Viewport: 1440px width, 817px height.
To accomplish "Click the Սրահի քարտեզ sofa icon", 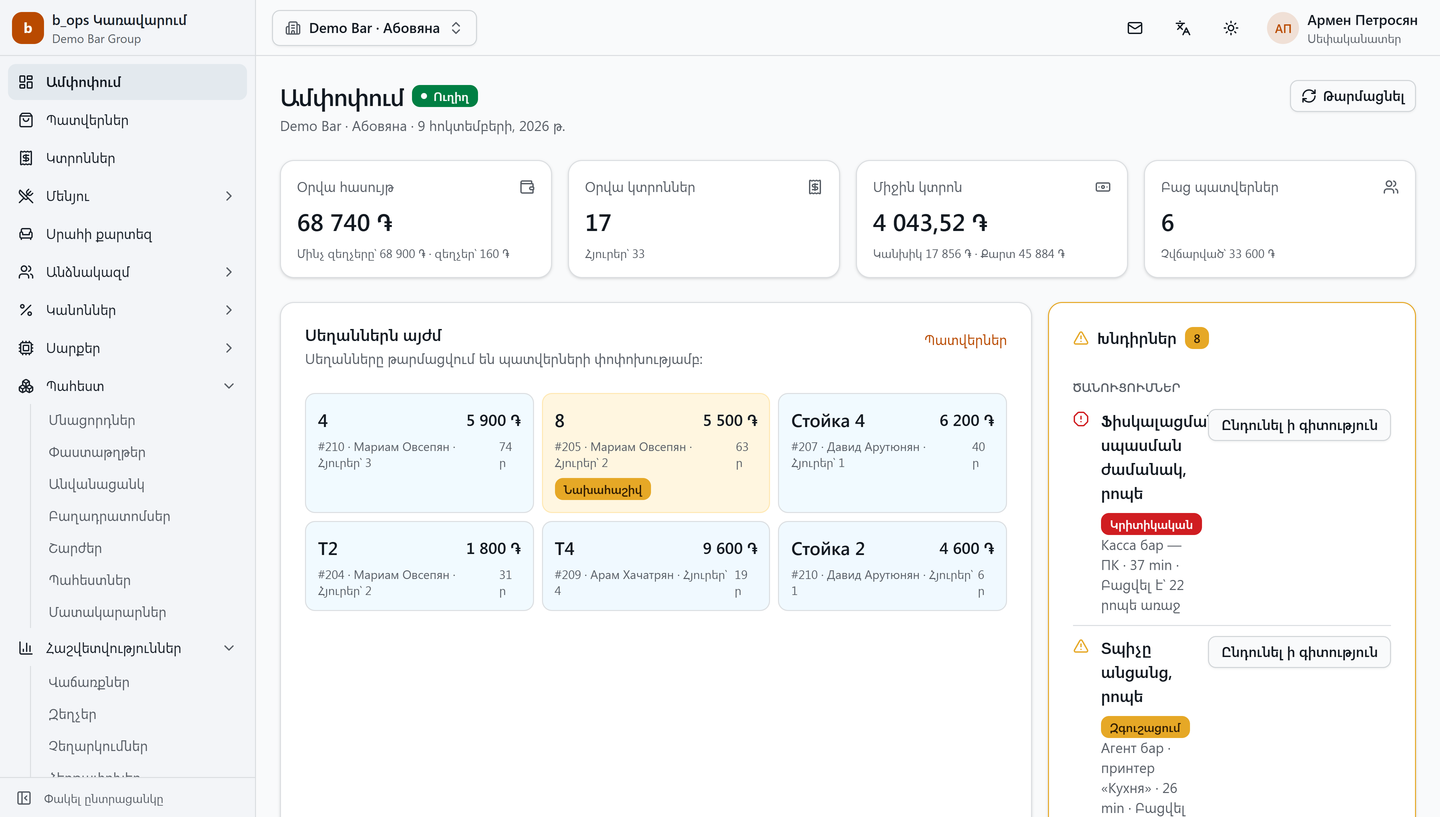I will (x=26, y=234).
